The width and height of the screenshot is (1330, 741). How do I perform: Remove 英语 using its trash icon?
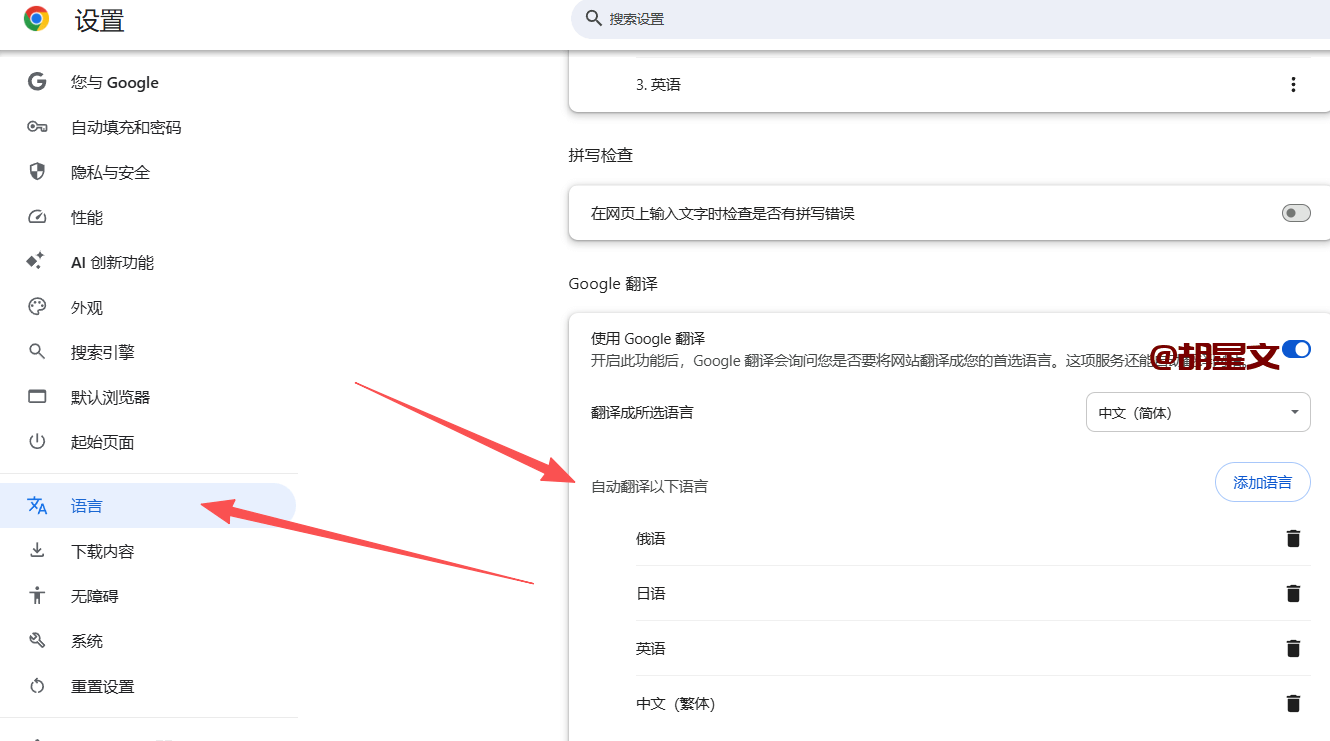pyautogui.click(x=1293, y=649)
